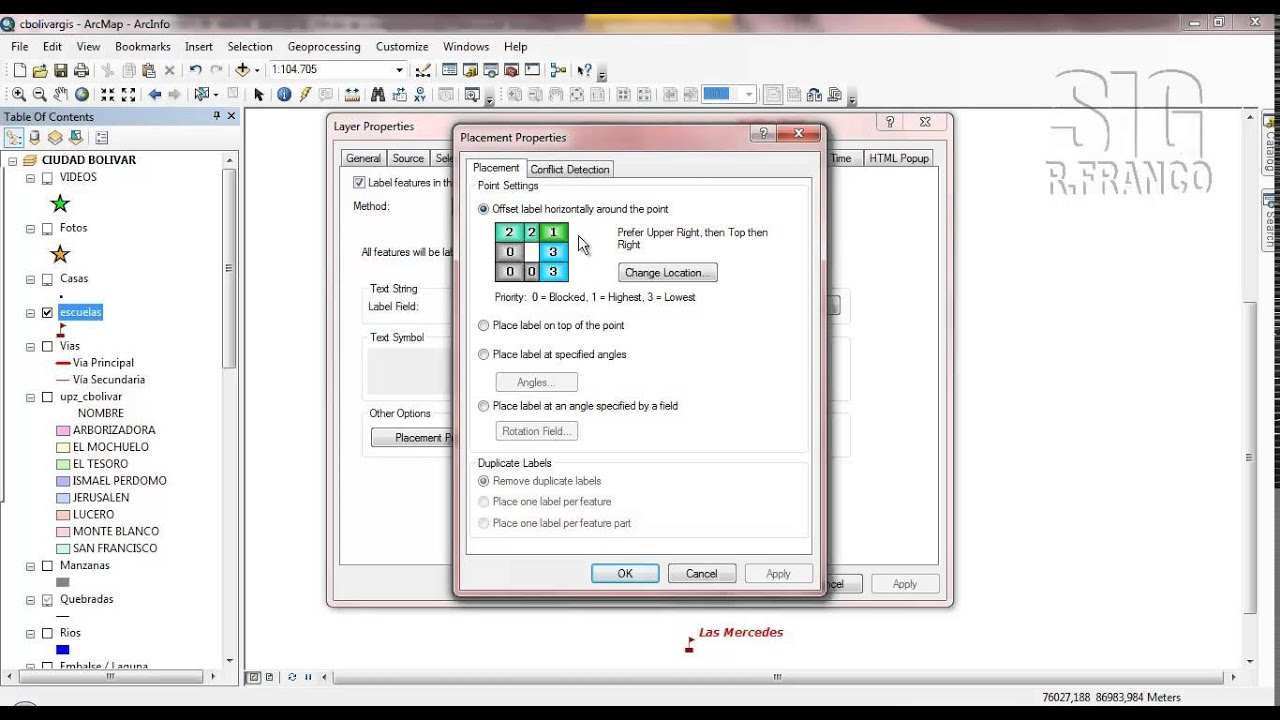Click the Add Data icon
The width and height of the screenshot is (1280, 720).
click(x=241, y=70)
